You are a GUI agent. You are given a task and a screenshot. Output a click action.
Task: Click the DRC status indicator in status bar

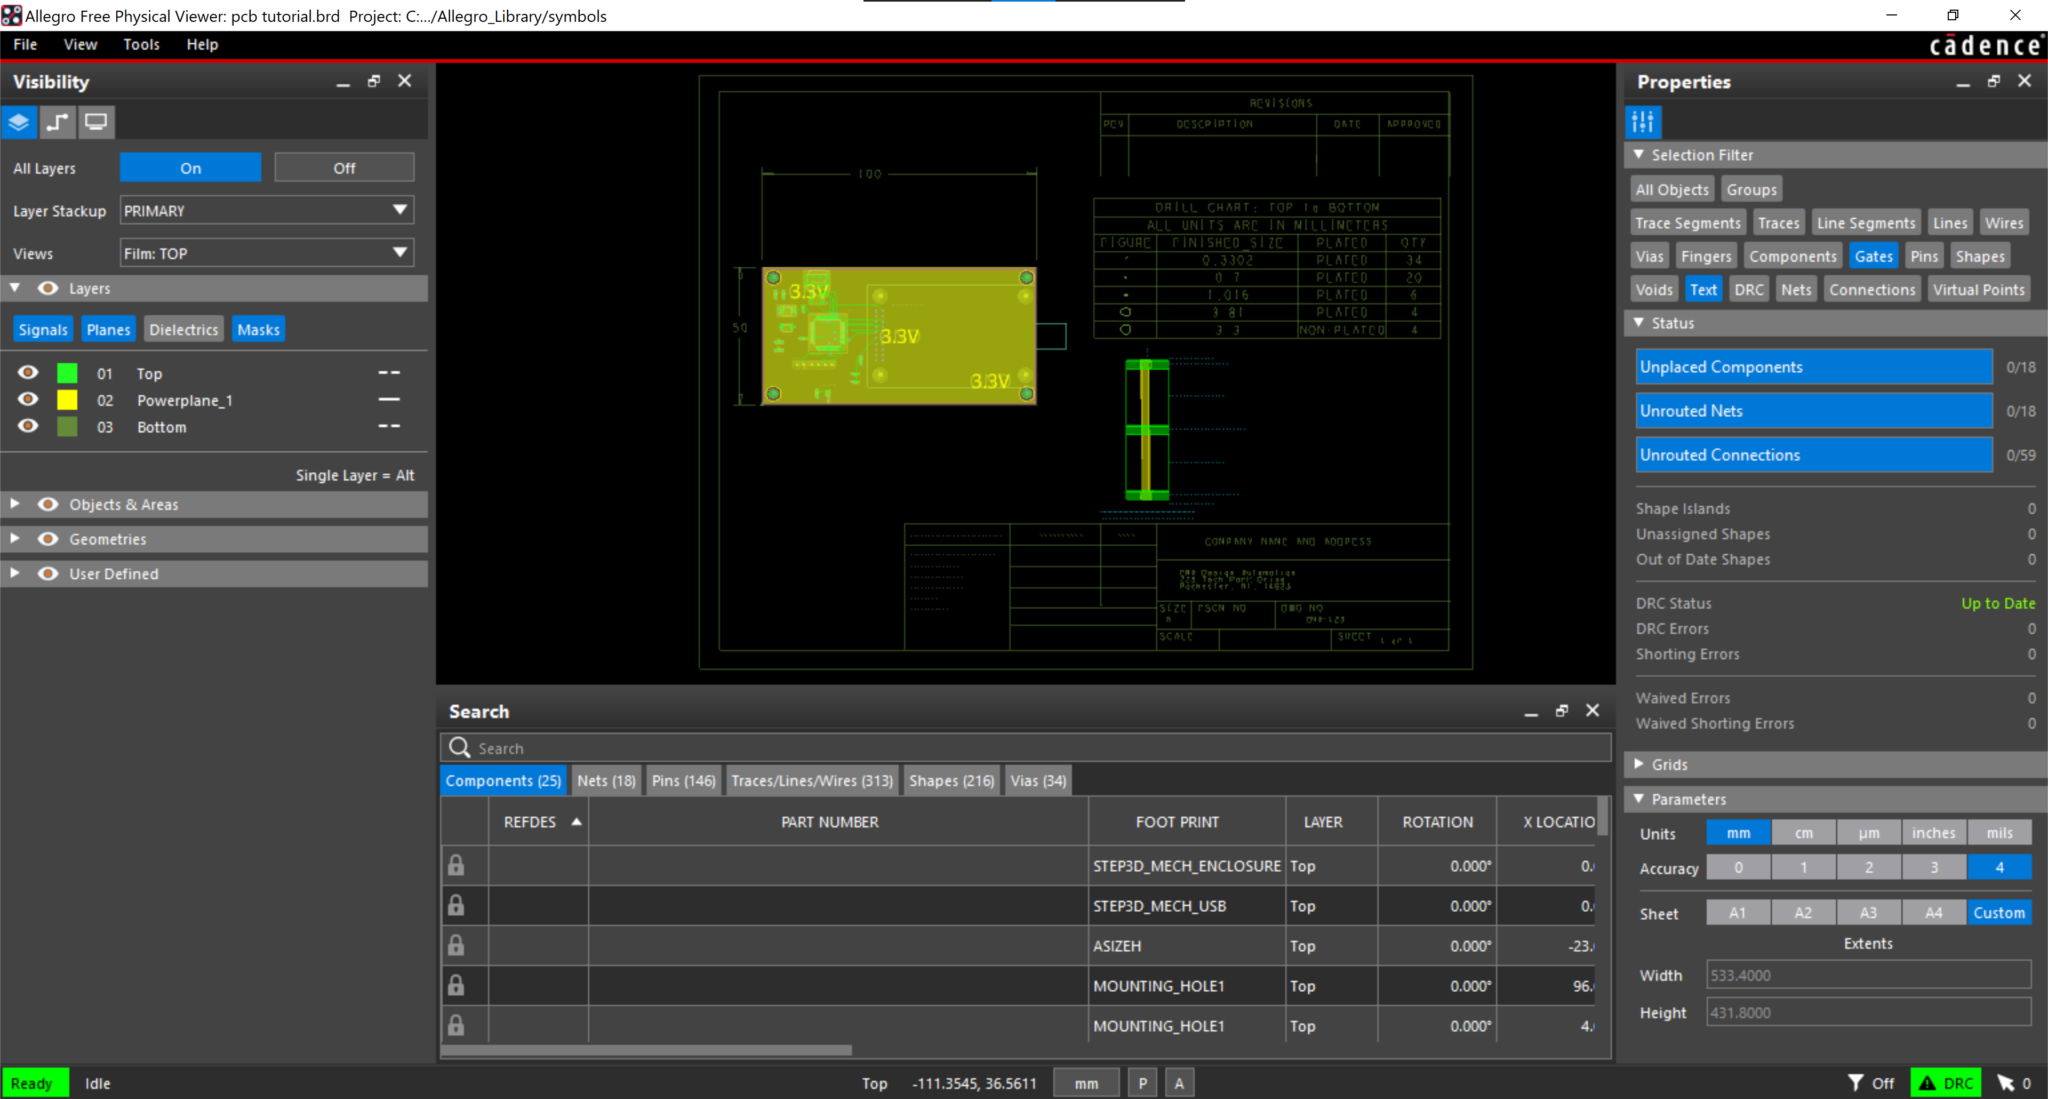point(1944,1083)
